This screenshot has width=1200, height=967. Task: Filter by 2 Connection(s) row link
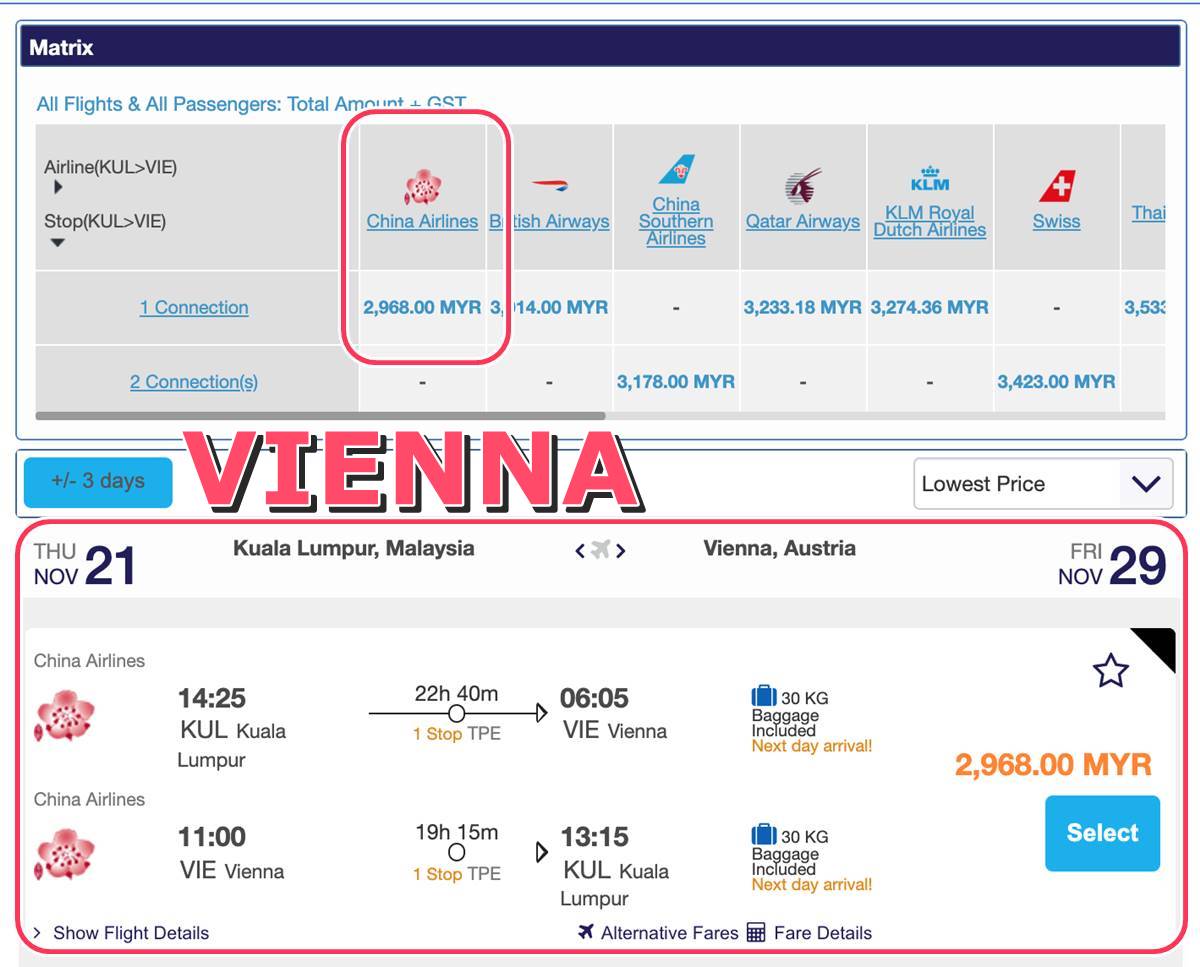coord(194,381)
